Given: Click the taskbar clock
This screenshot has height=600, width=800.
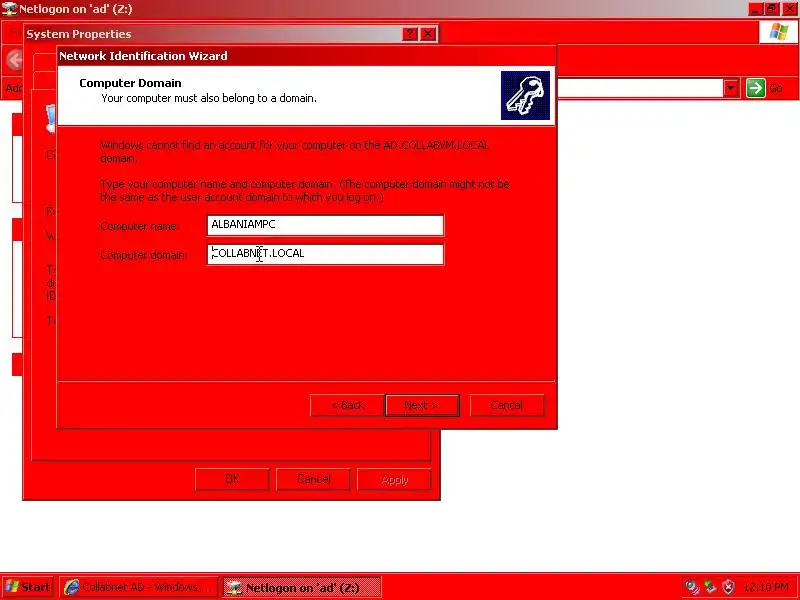Looking at the screenshot, I should click(766, 587).
